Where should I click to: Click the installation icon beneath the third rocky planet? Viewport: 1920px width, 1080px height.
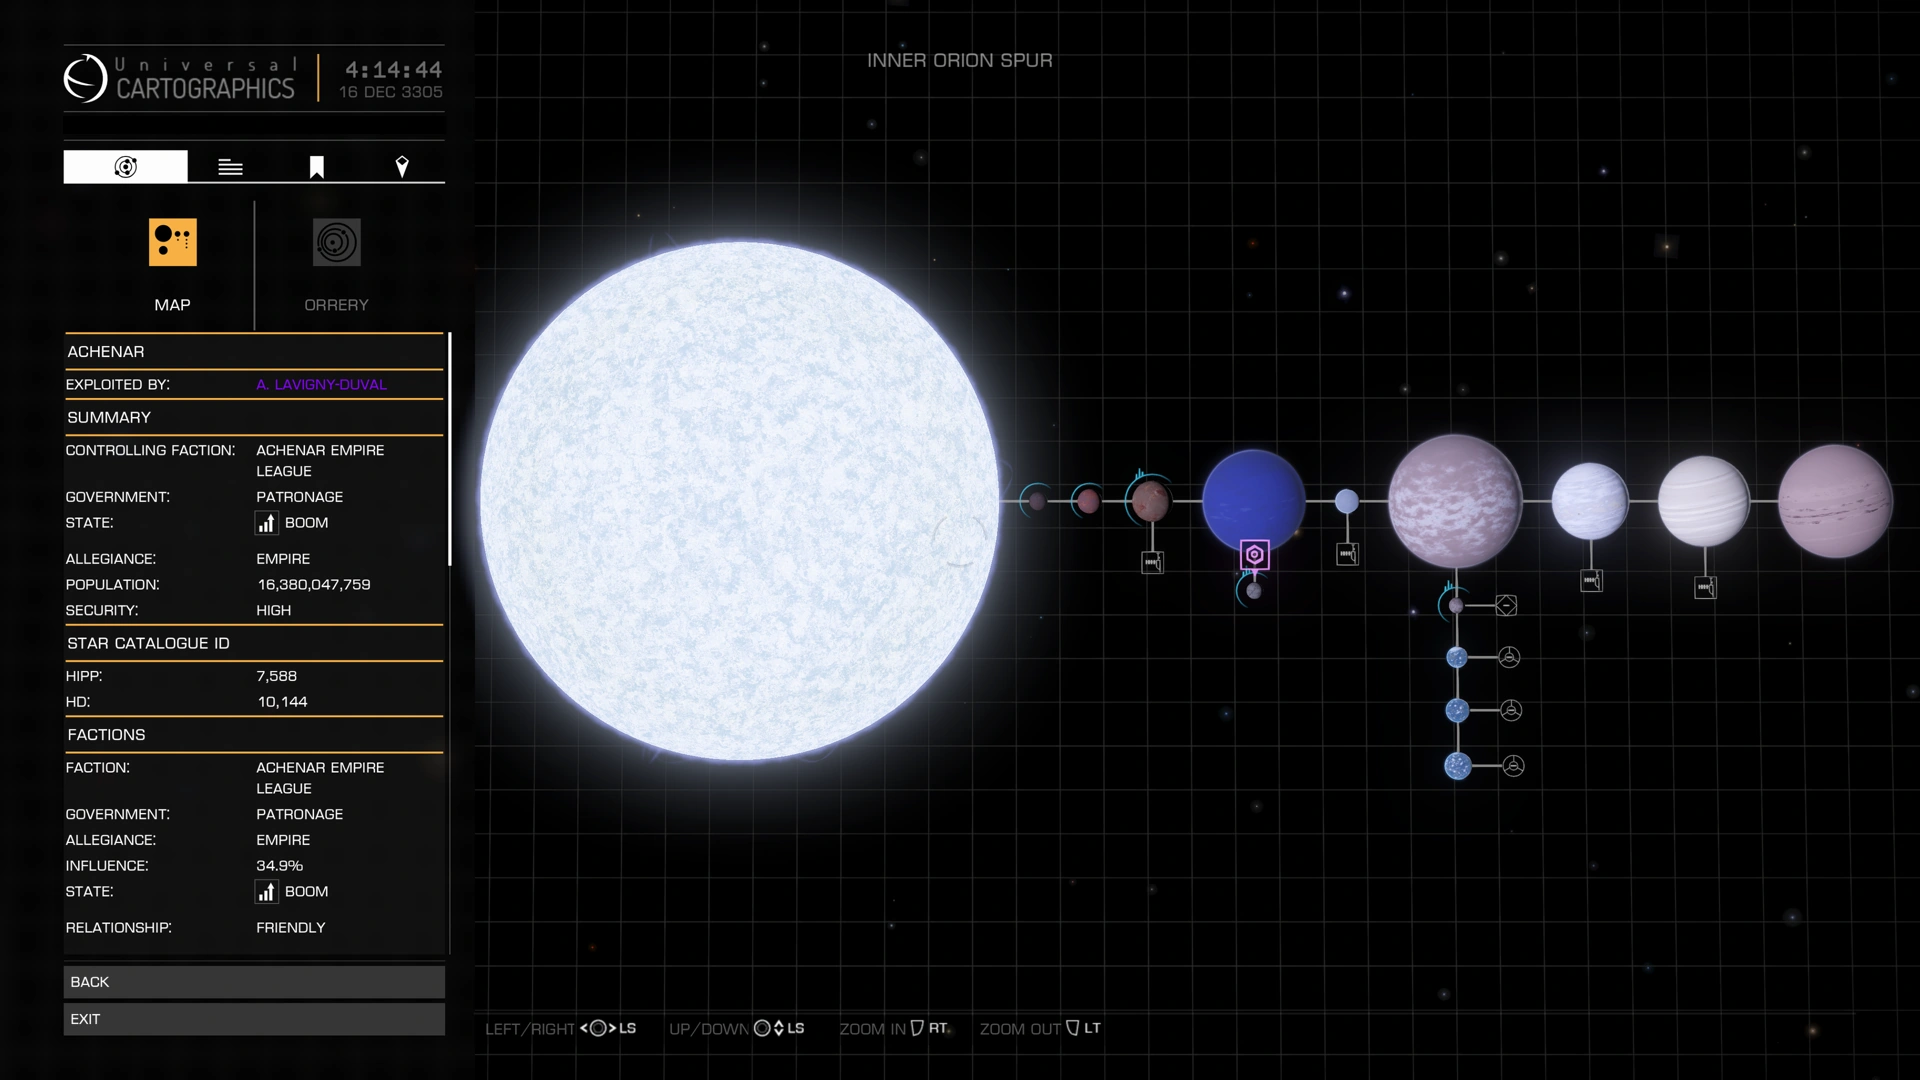point(1152,562)
